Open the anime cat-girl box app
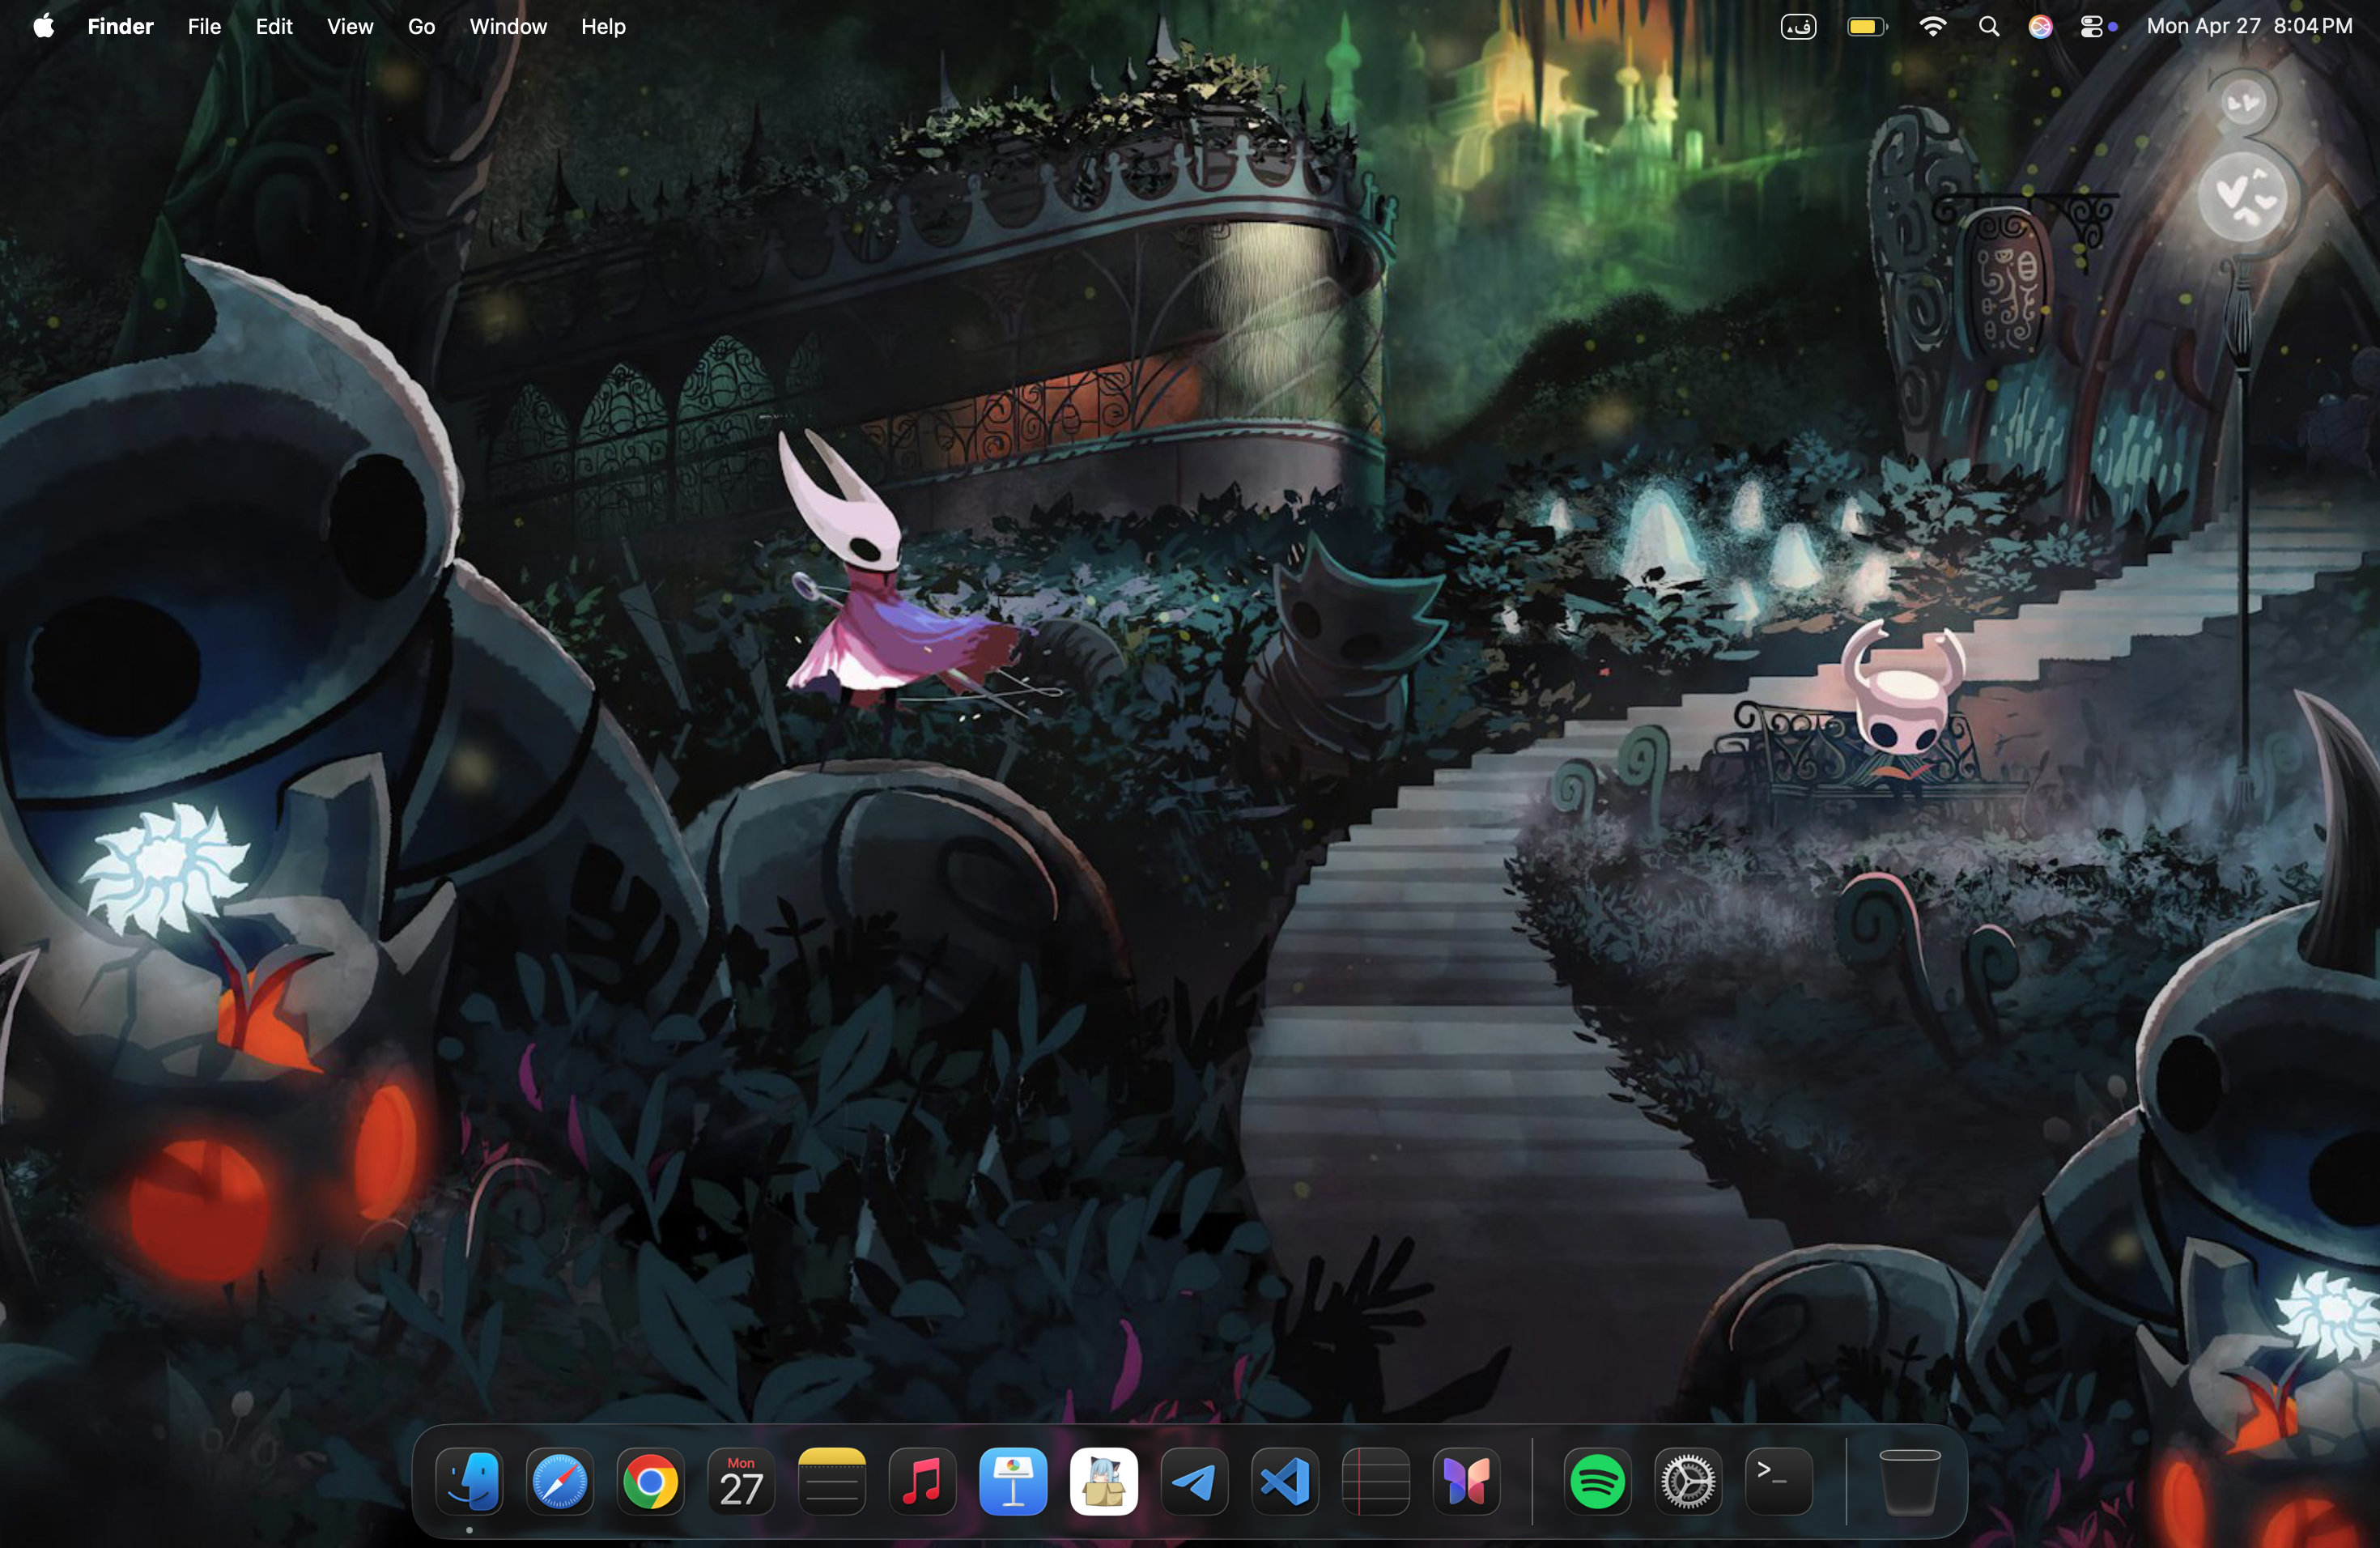Viewport: 2380px width, 1548px height. [x=1104, y=1481]
